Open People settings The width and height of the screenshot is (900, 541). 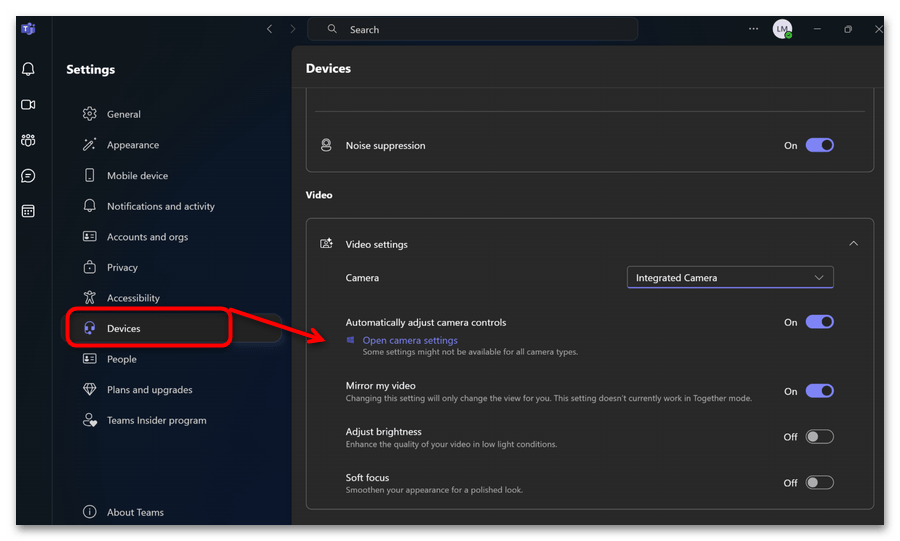[122, 359]
